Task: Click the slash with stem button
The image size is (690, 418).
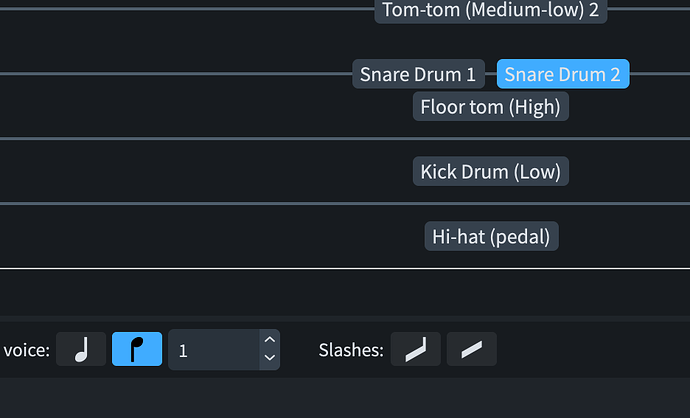Action: pos(415,349)
